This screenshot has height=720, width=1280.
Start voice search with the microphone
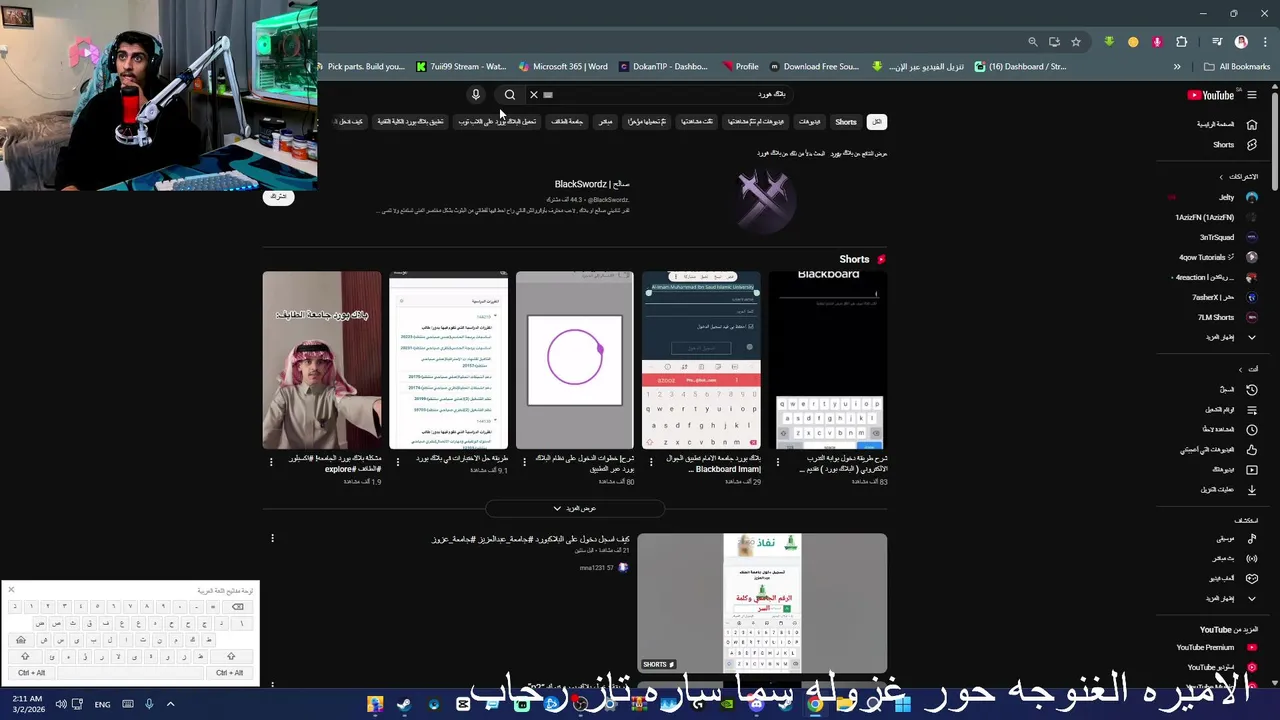point(476,95)
